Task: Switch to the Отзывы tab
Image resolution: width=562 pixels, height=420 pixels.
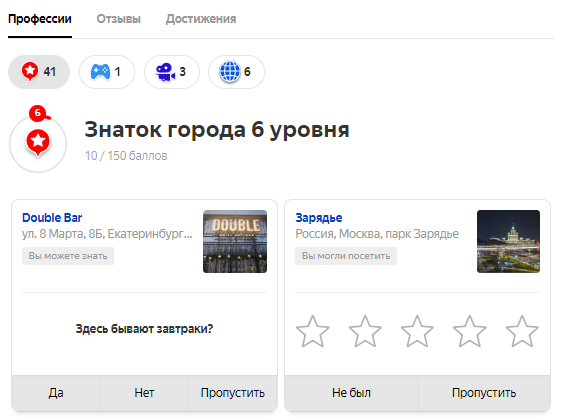Action: coord(119,19)
